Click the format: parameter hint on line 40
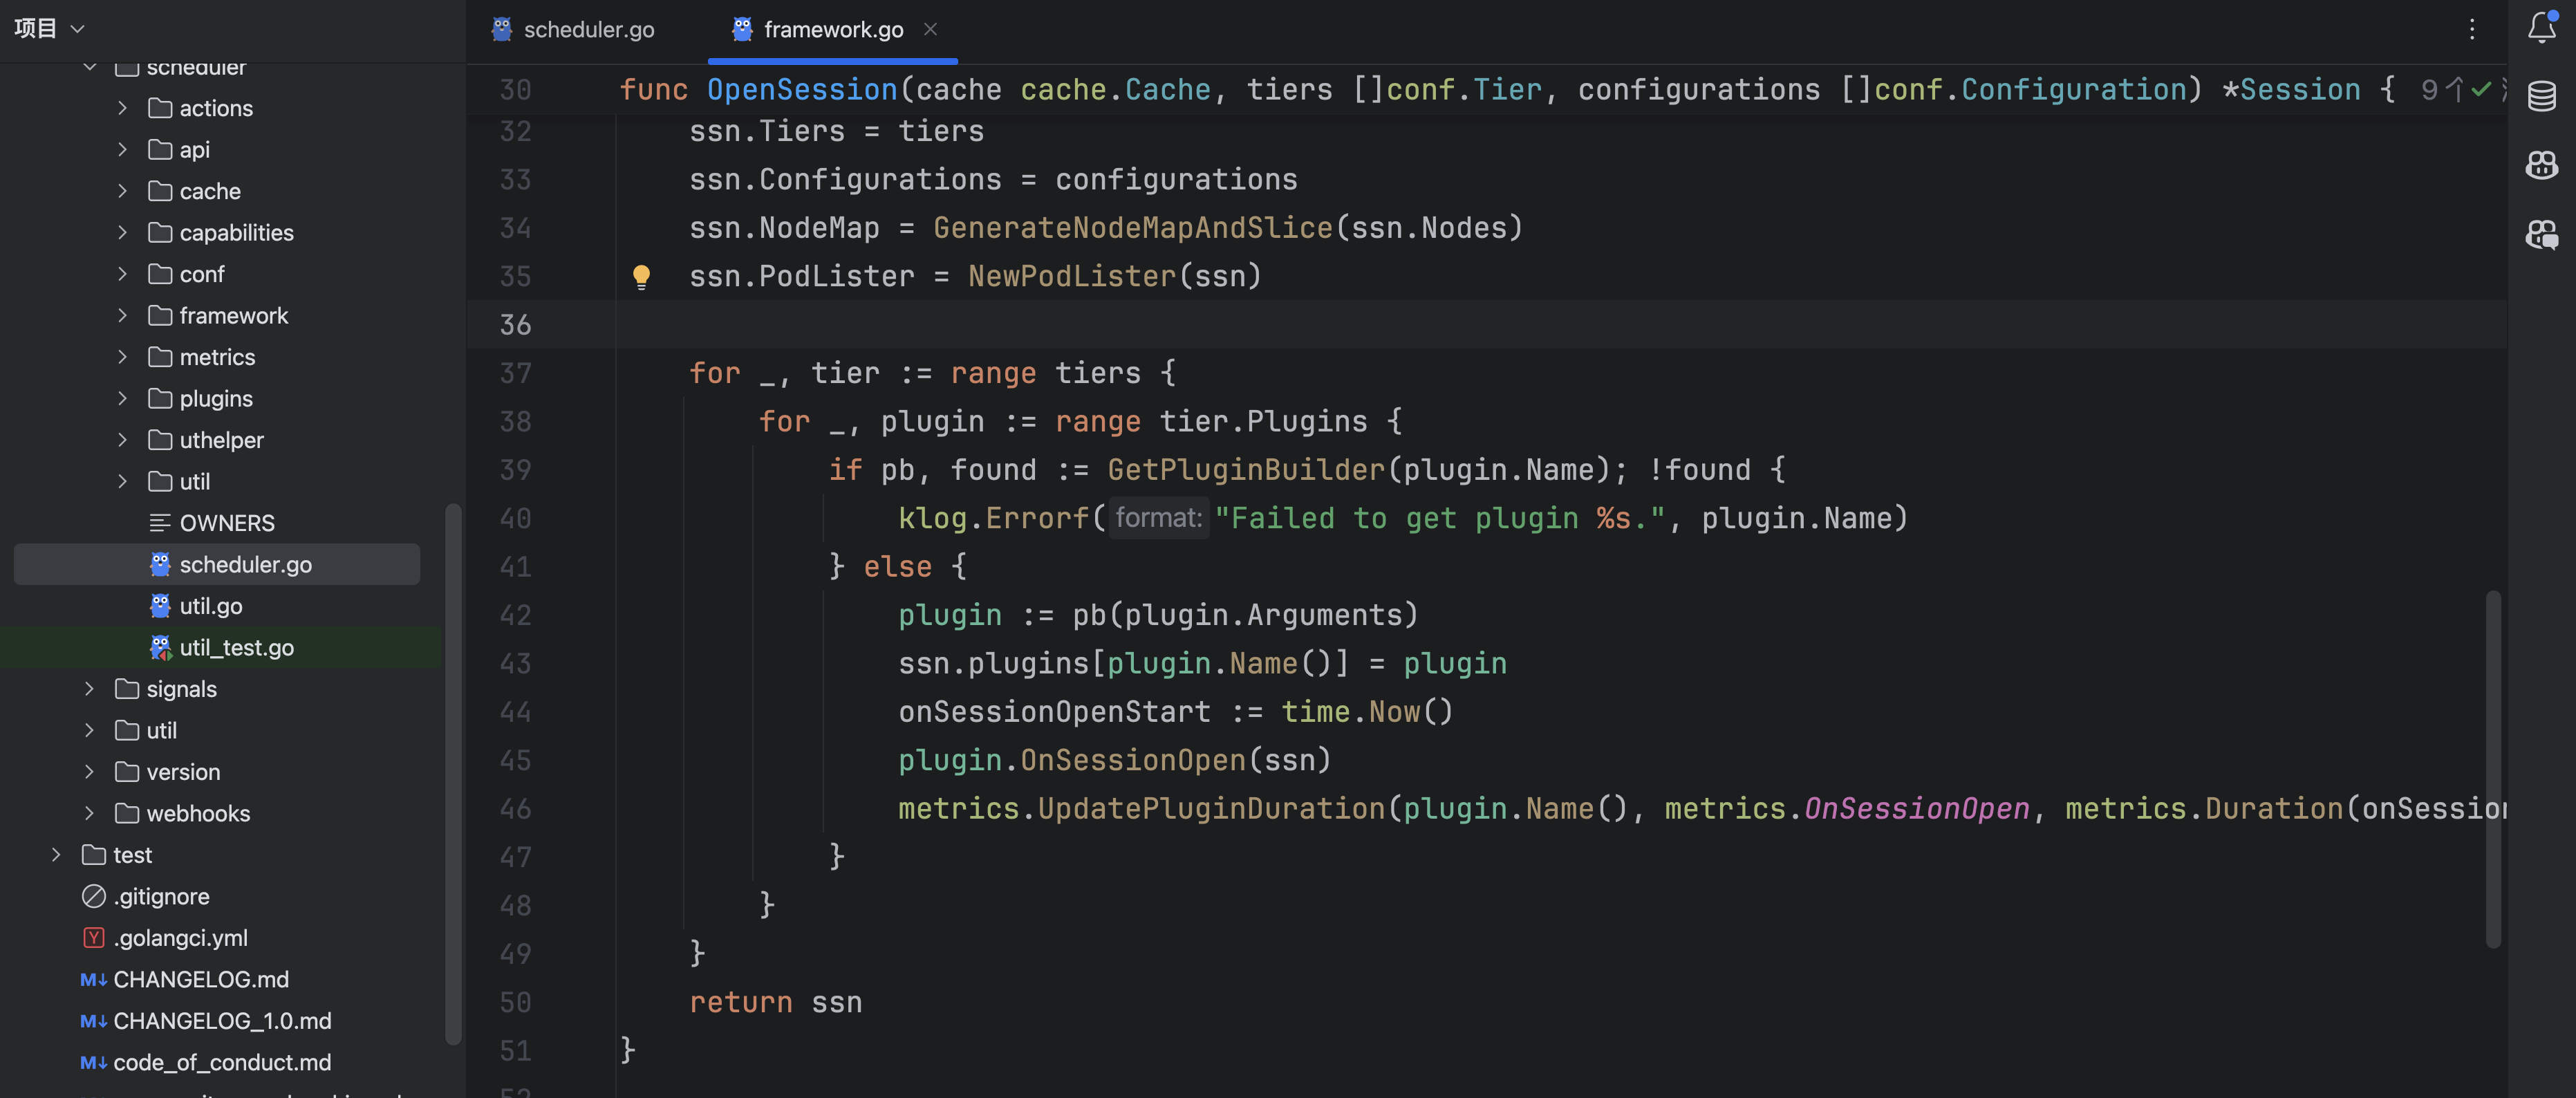The height and width of the screenshot is (1098, 2576). [x=1159, y=518]
